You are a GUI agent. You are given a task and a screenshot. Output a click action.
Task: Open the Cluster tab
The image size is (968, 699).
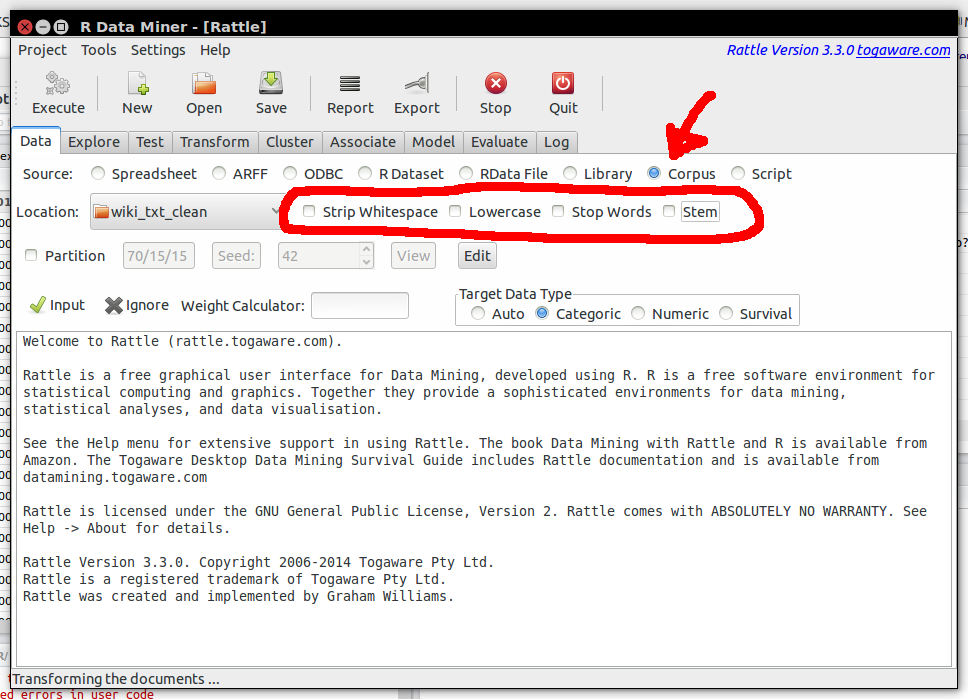pyautogui.click(x=290, y=142)
